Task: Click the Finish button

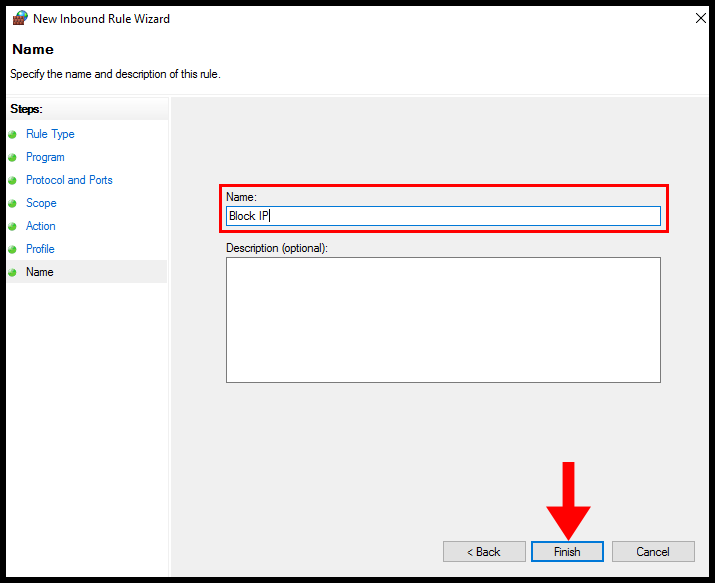Action: coord(567,552)
